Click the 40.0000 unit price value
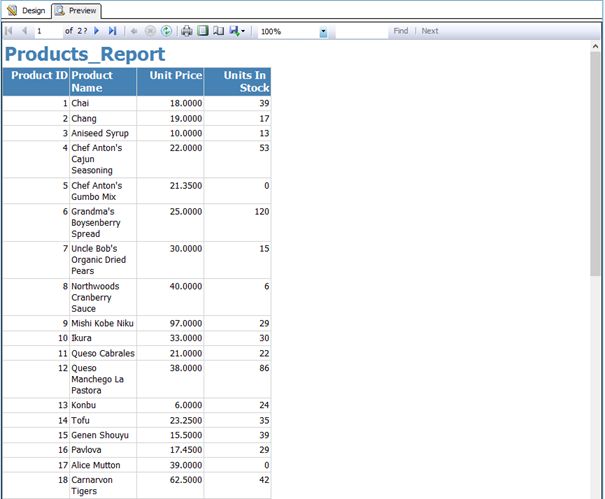Screen dimensions: 605x499 click(186, 286)
